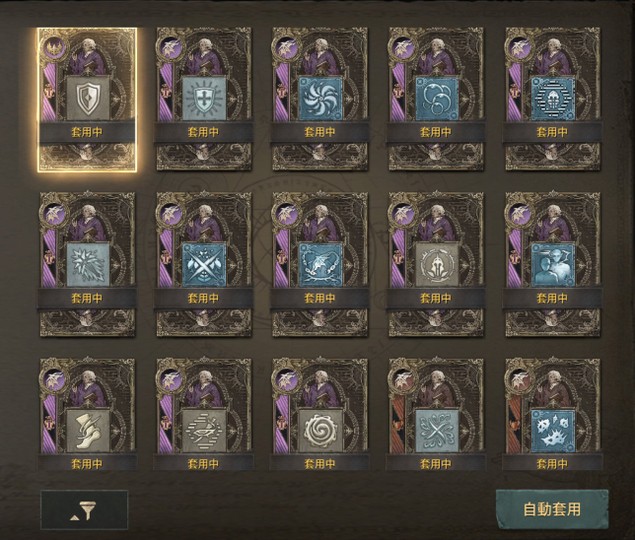Open the filter sort button
Viewport: 635px width, 540px height.
pyautogui.click(x=84, y=510)
